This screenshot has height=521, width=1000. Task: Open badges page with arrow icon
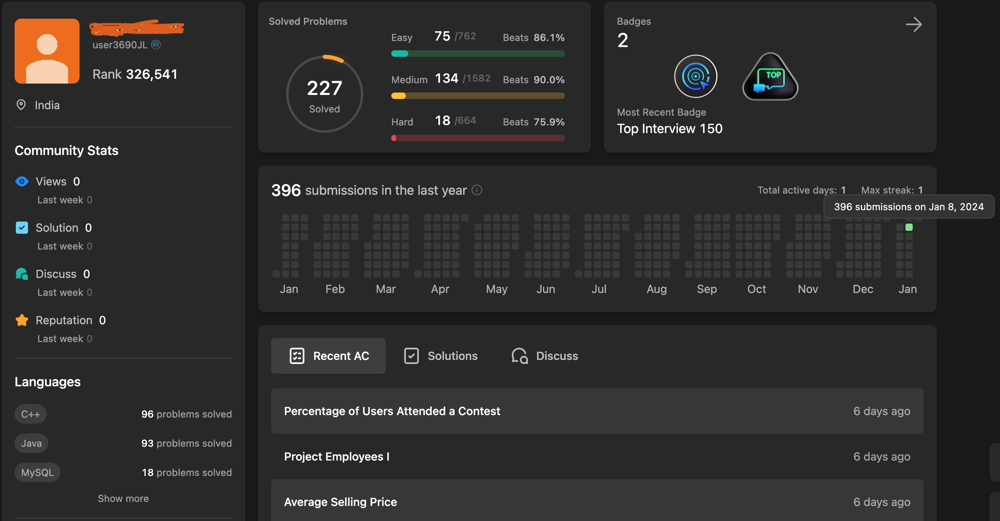[913, 25]
